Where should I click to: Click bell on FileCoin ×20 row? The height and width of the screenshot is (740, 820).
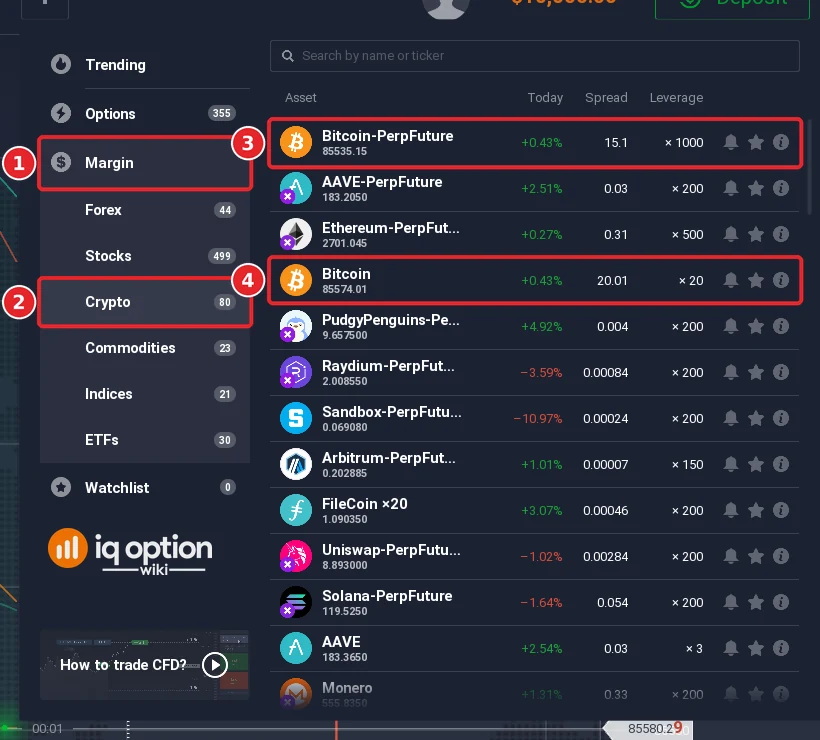731,510
